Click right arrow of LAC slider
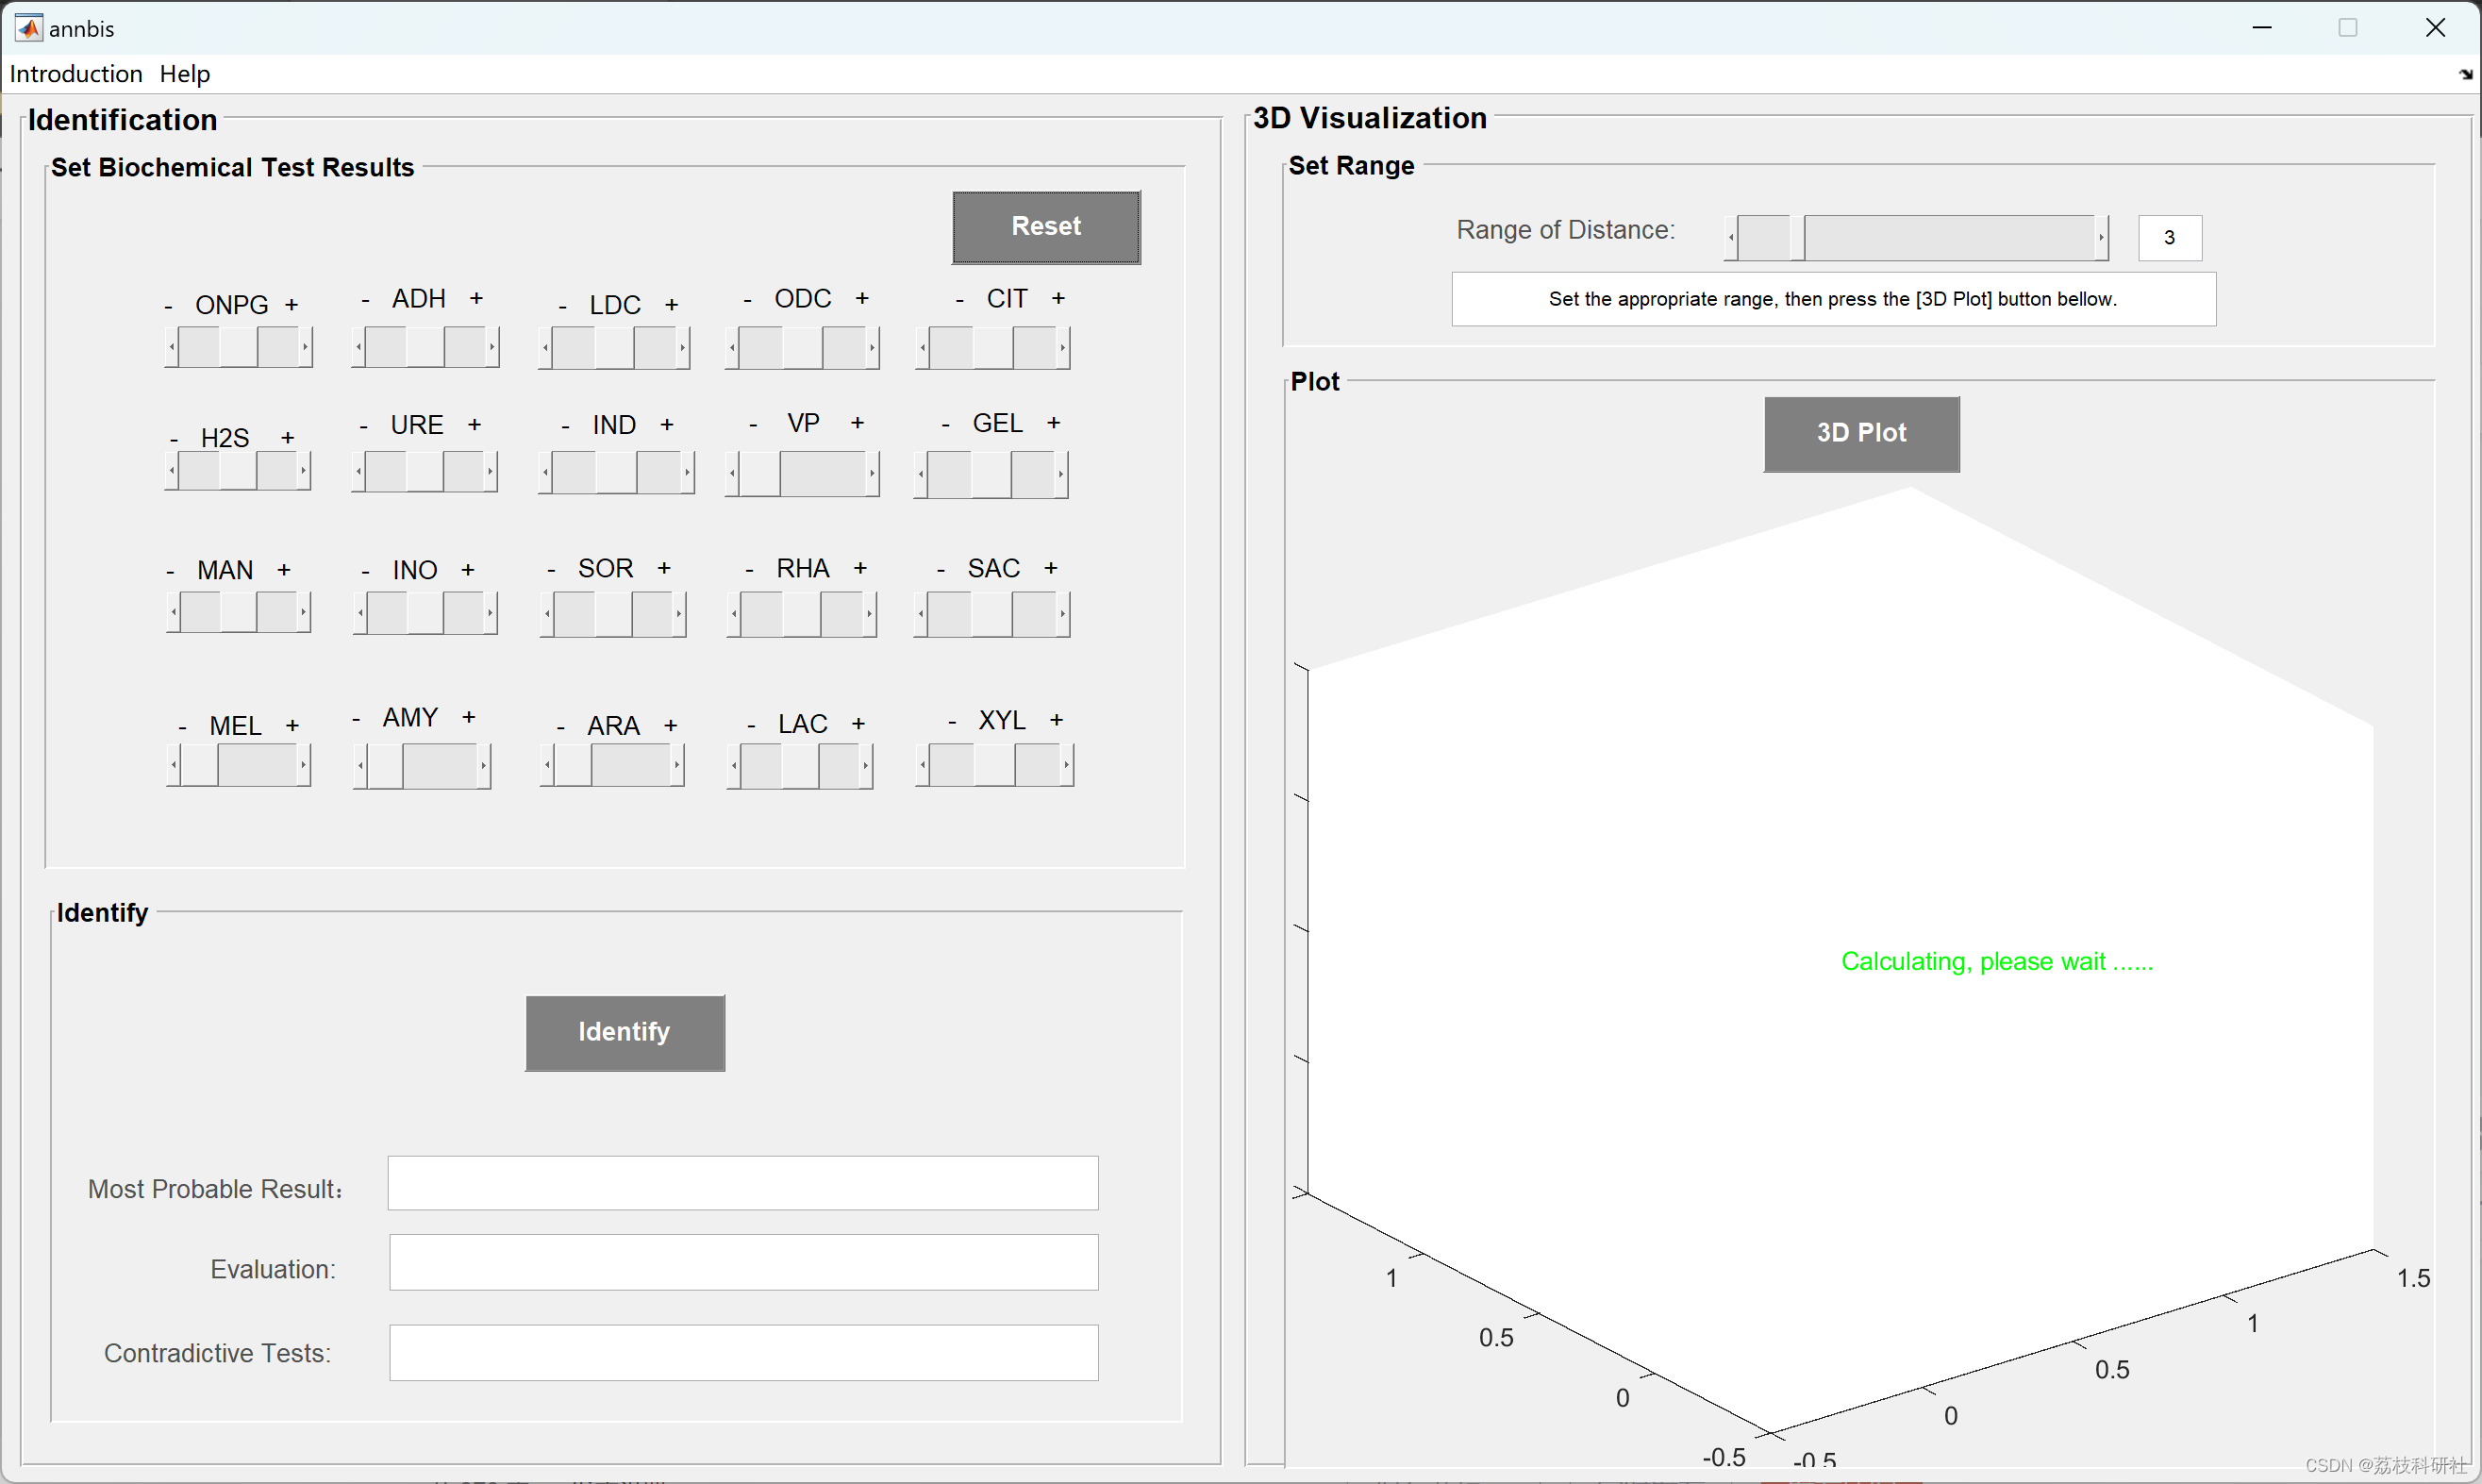This screenshot has height=1484, width=2482. click(x=866, y=767)
